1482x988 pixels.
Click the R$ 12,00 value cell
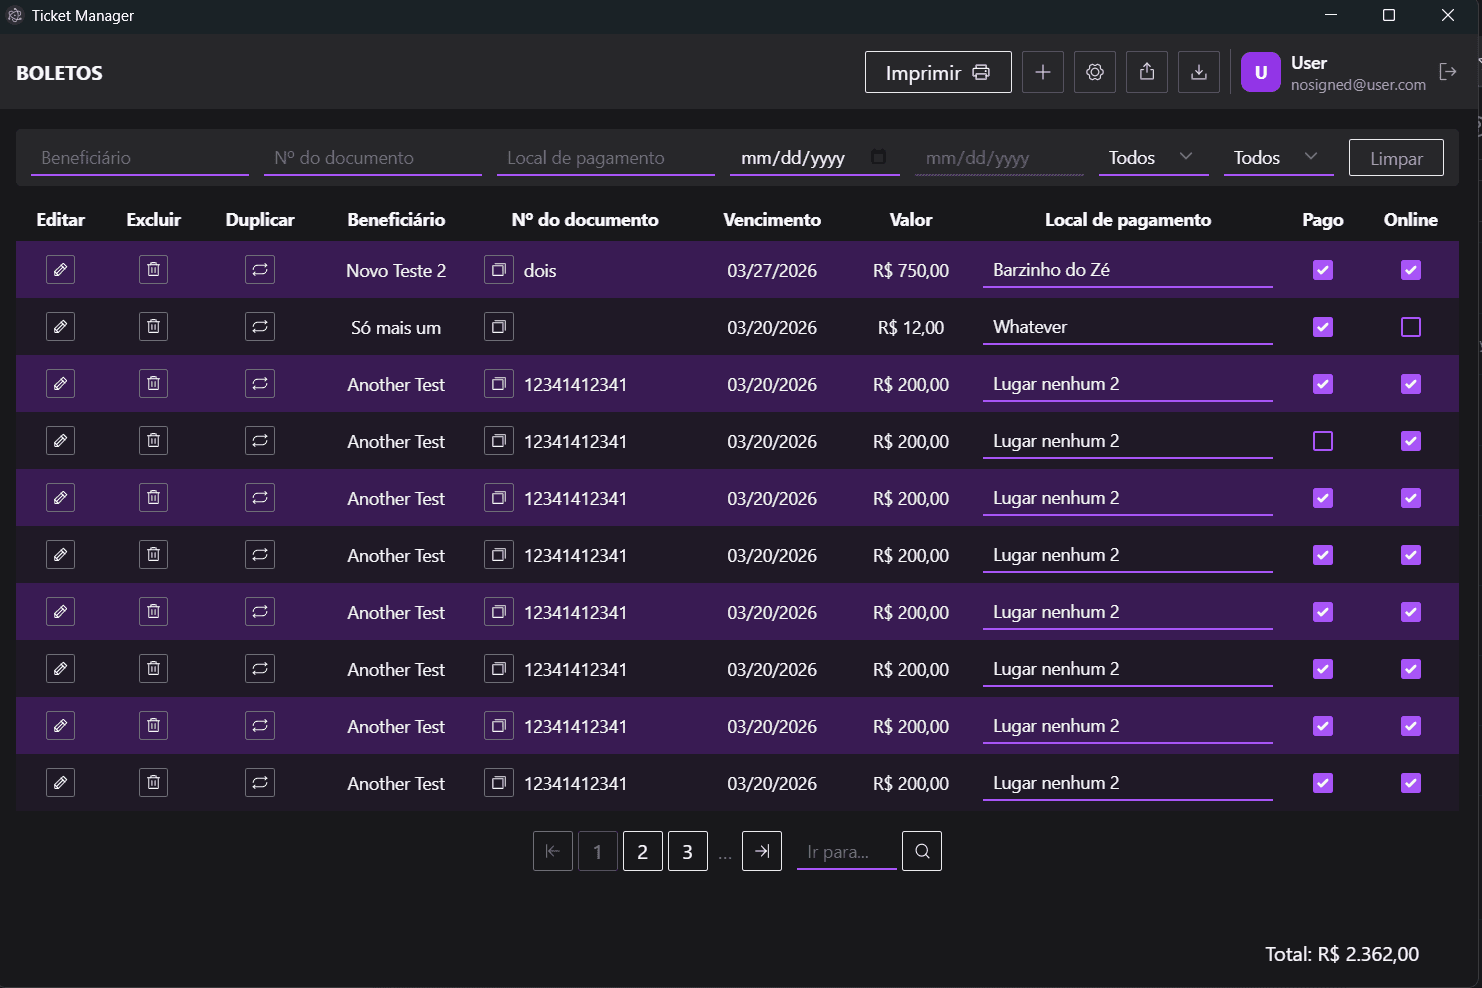coord(911,328)
